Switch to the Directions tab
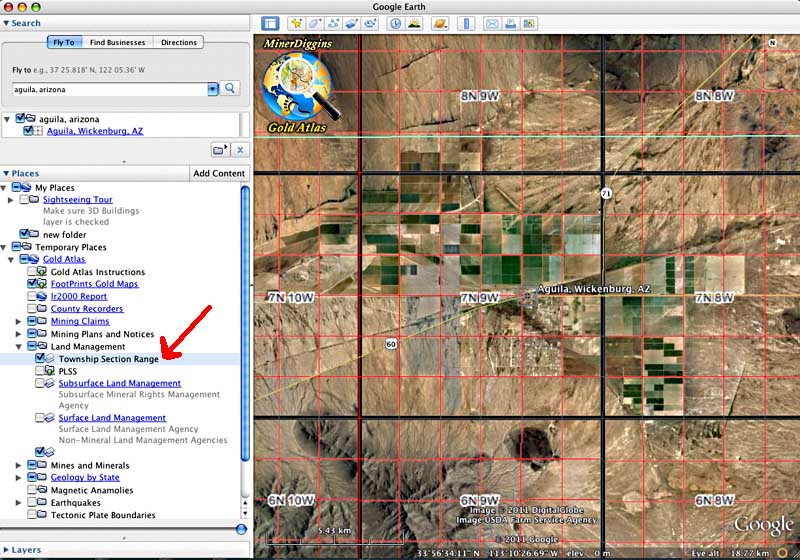Screen dimensions: 800x560 [x=179, y=42]
